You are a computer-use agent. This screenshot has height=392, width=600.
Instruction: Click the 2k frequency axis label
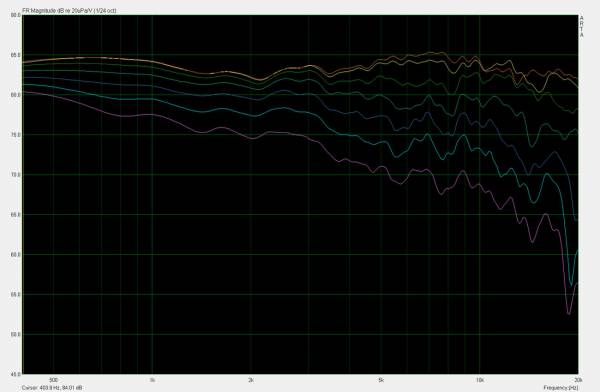(251, 380)
